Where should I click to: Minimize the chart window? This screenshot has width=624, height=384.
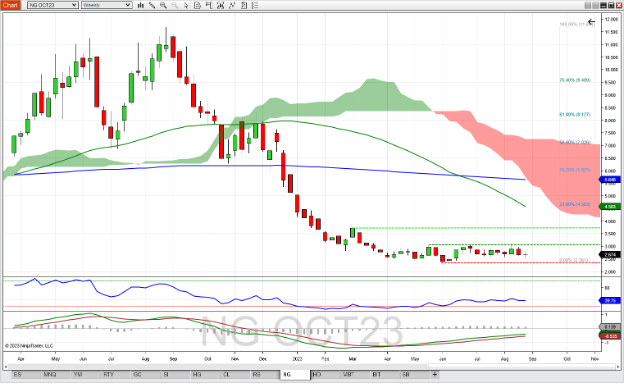(x=604, y=5)
